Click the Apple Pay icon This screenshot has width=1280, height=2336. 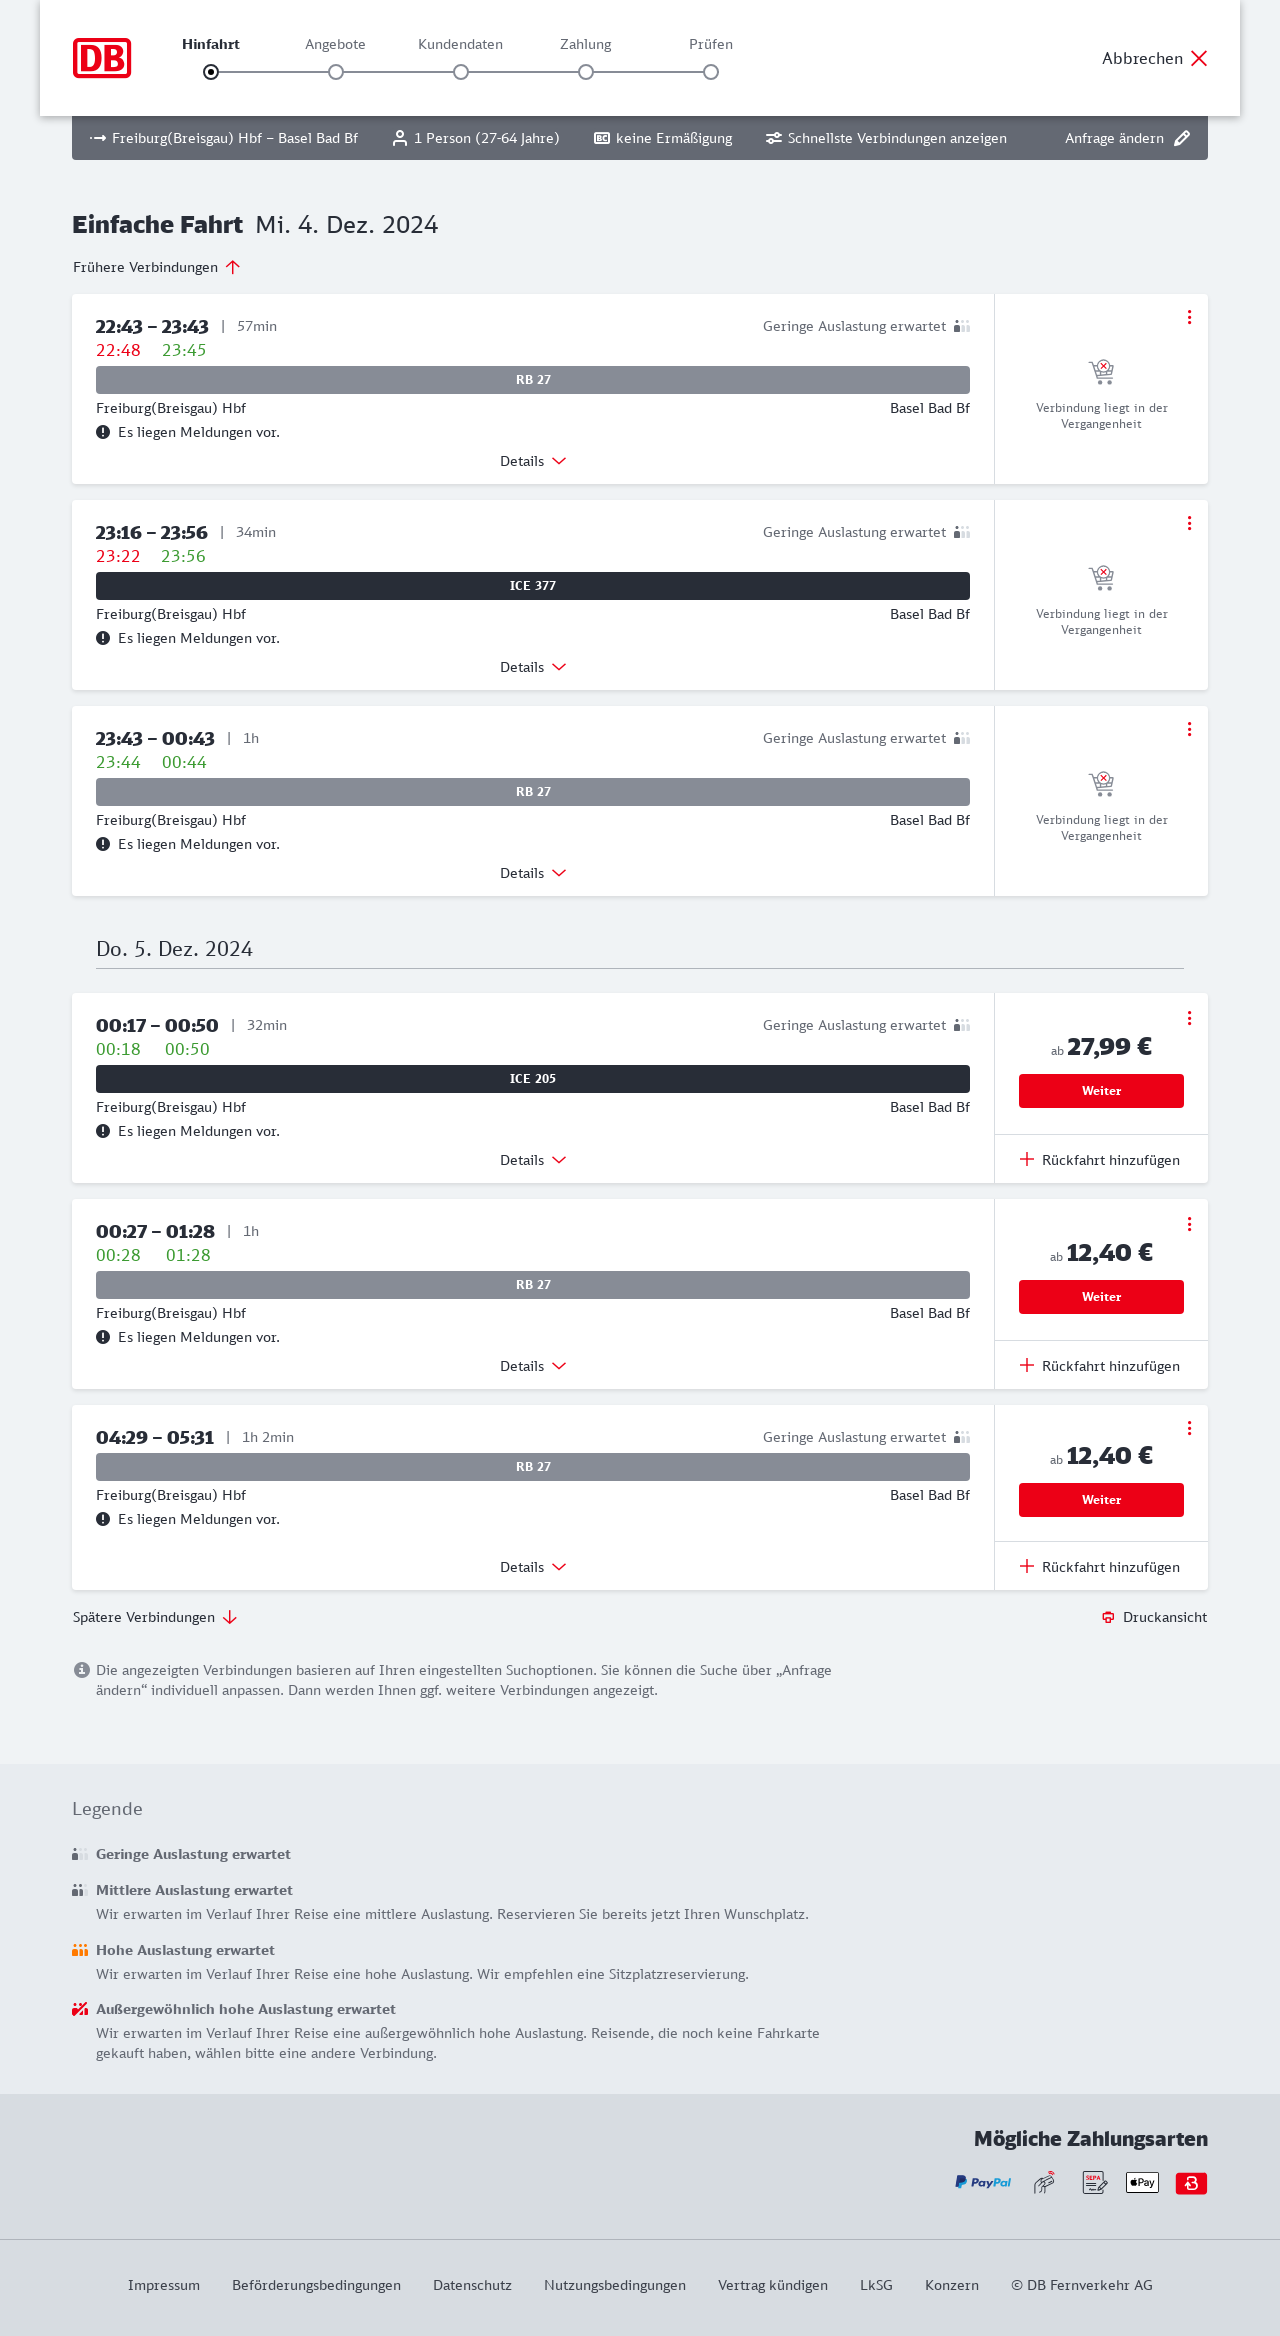(1142, 2182)
